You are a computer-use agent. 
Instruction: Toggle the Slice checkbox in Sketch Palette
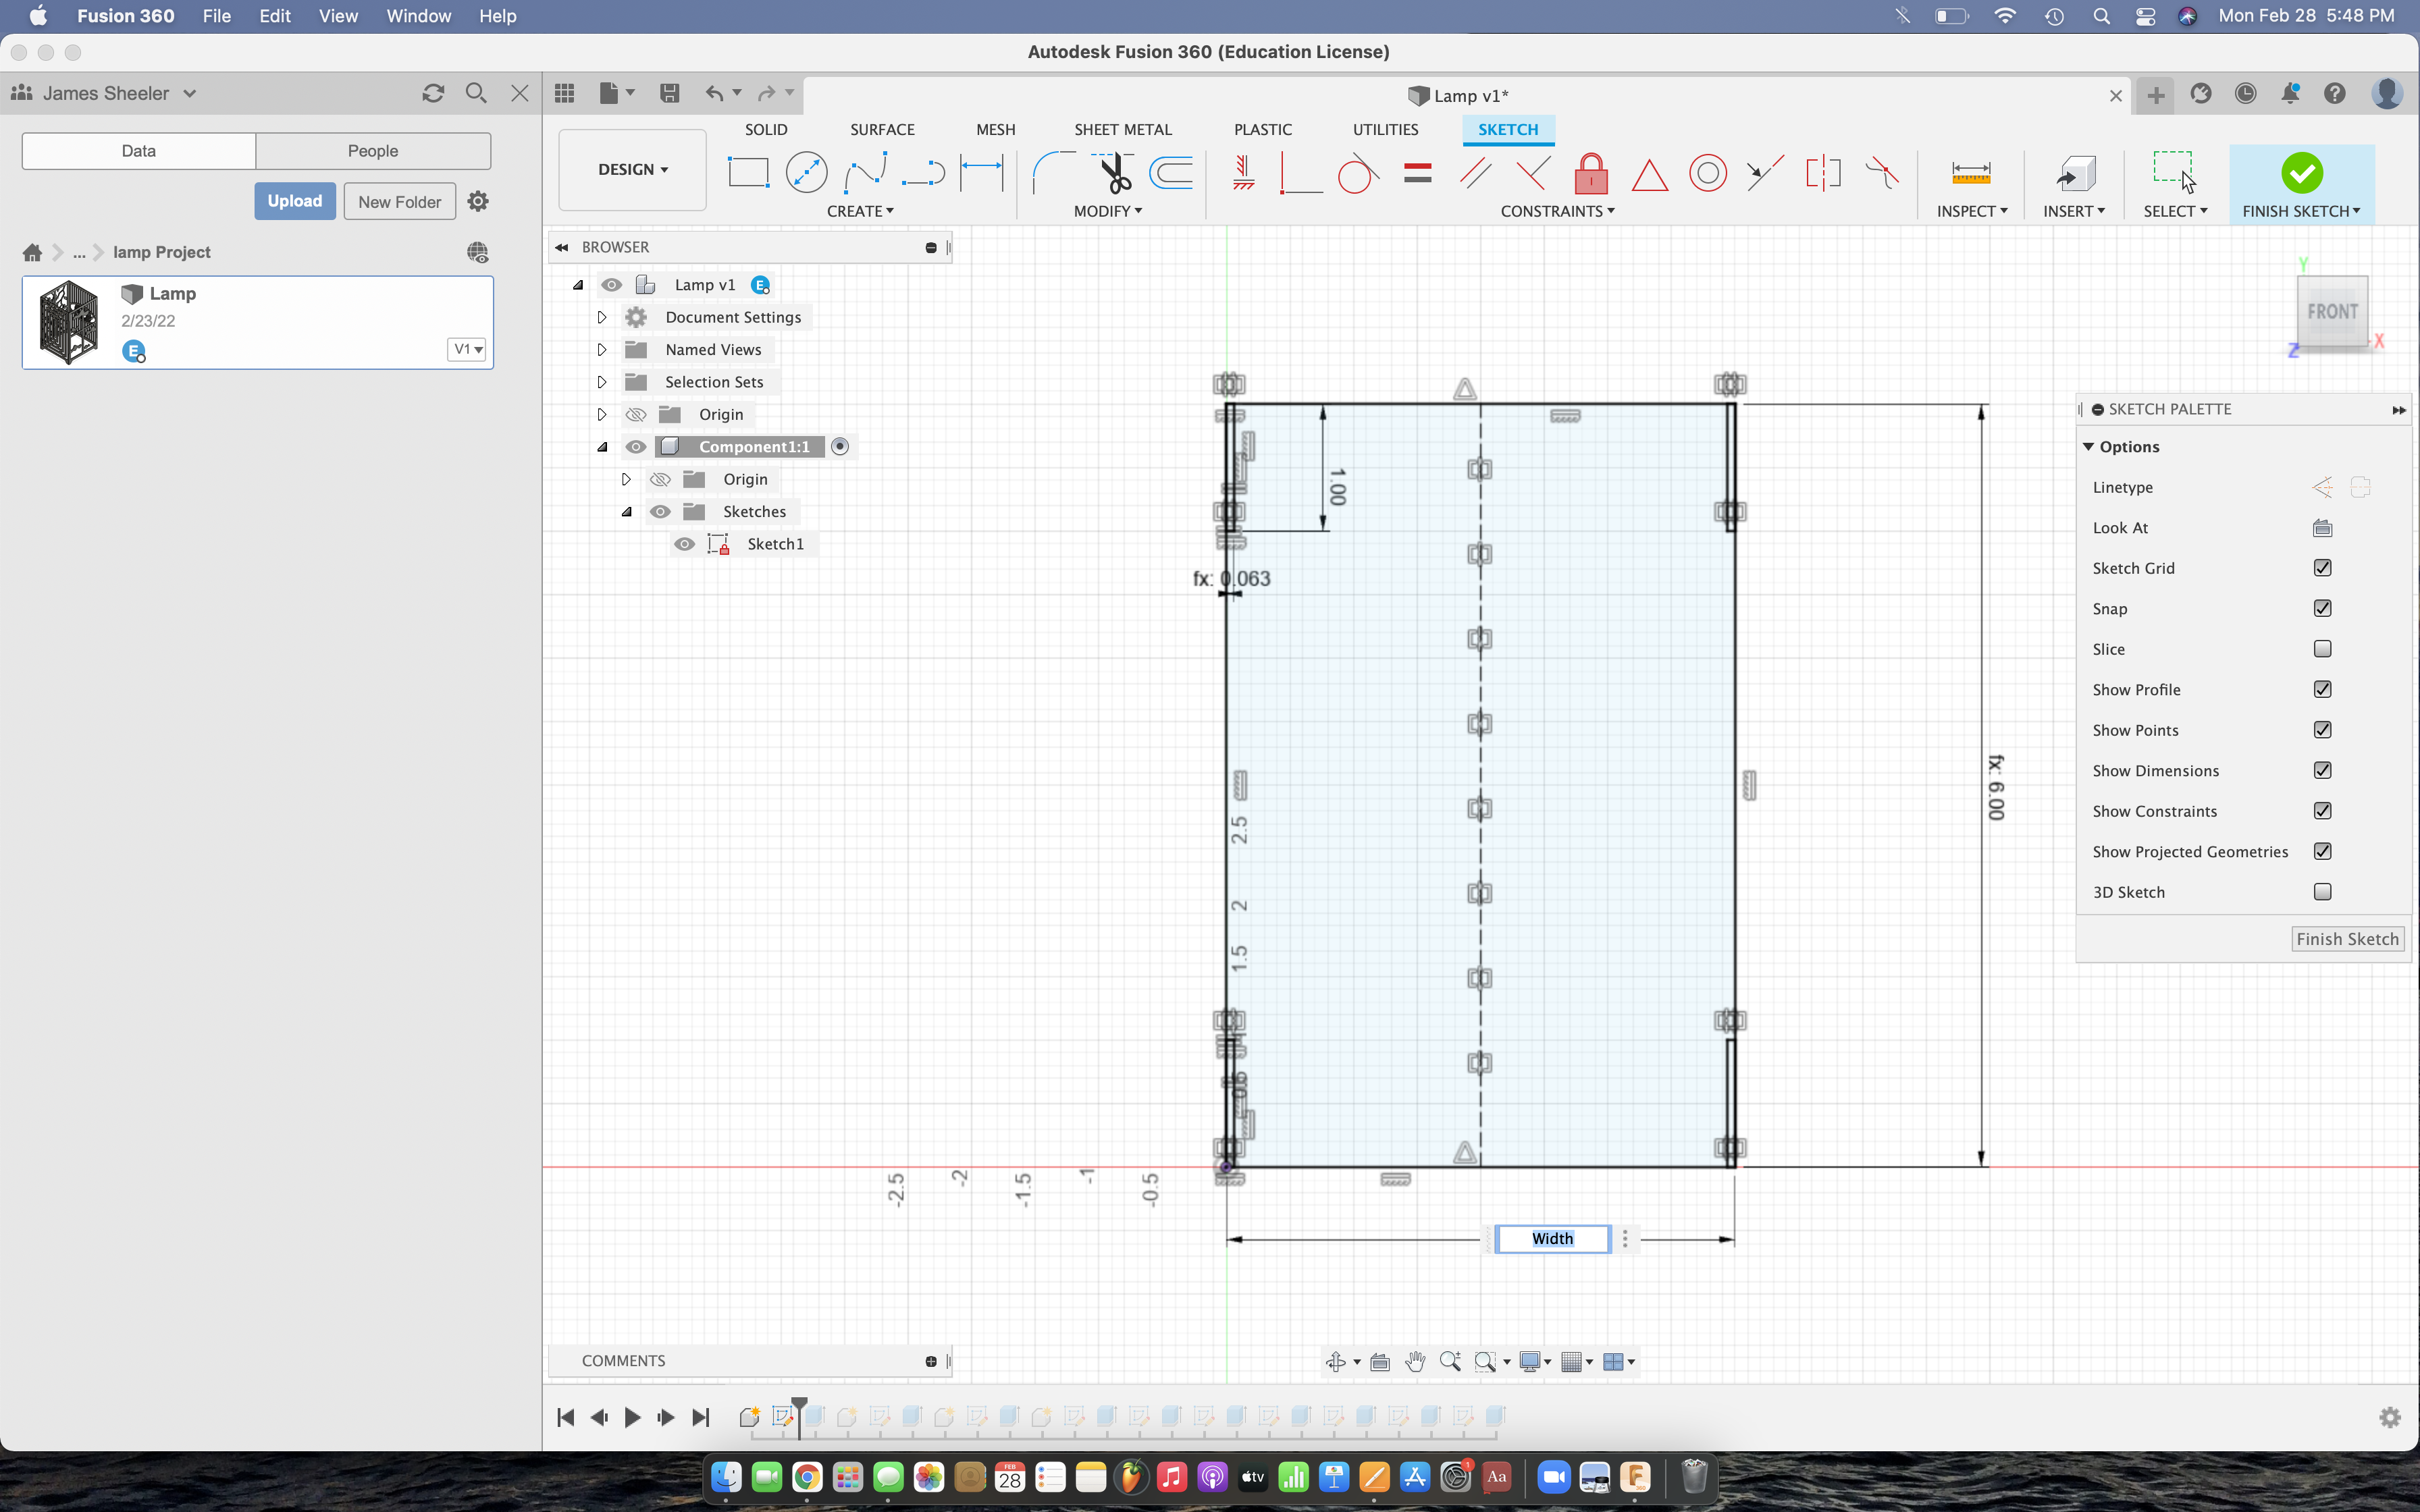(2323, 648)
